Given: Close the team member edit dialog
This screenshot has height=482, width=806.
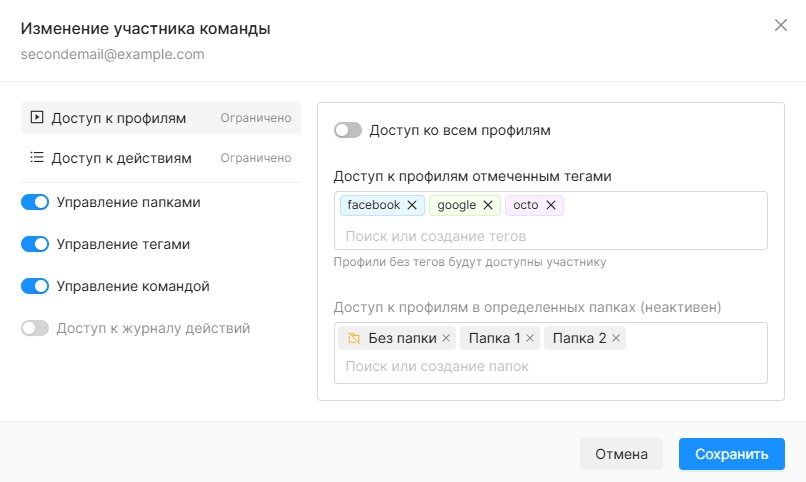Looking at the screenshot, I should coord(781,25).
